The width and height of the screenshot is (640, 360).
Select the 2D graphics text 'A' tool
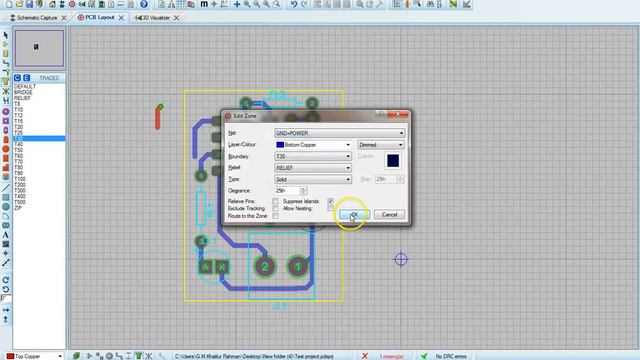[x=5, y=235]
